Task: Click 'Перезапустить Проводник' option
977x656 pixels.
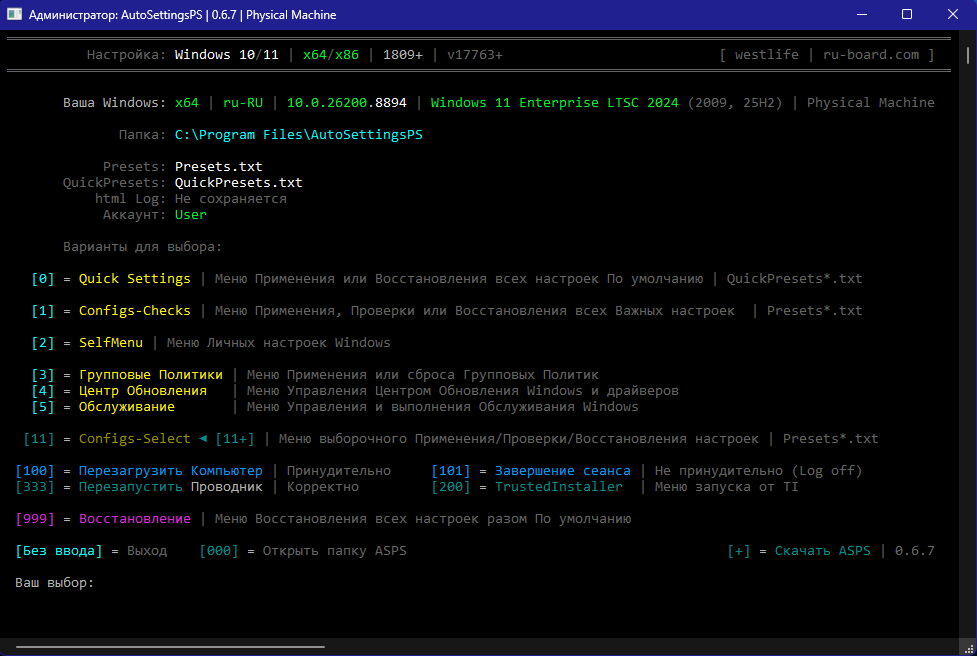Action: pos(171,487)
